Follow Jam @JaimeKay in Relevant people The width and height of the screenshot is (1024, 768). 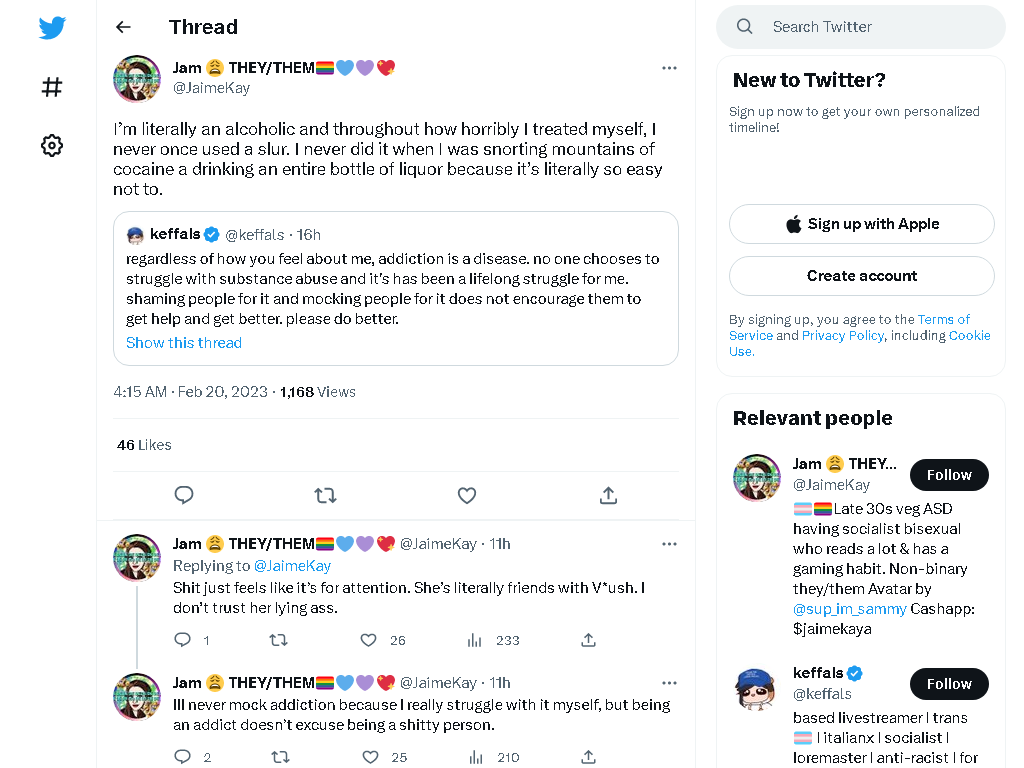coord(949,475)
